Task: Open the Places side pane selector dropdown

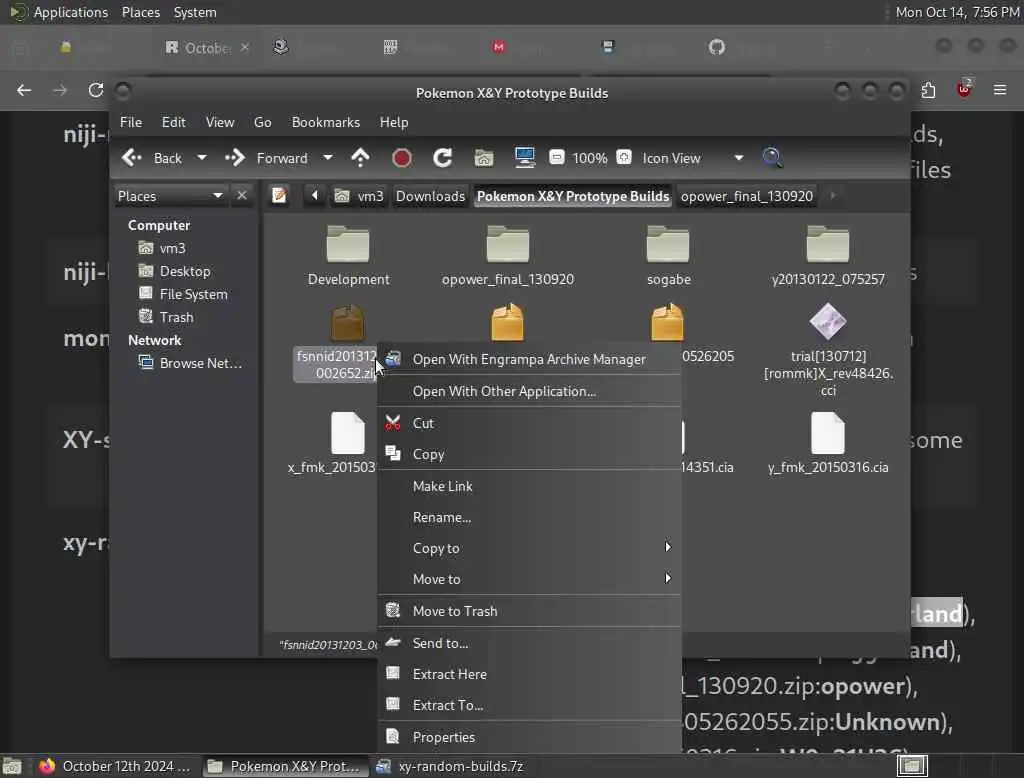Action: pyautogui.click(x=170, y=196)
